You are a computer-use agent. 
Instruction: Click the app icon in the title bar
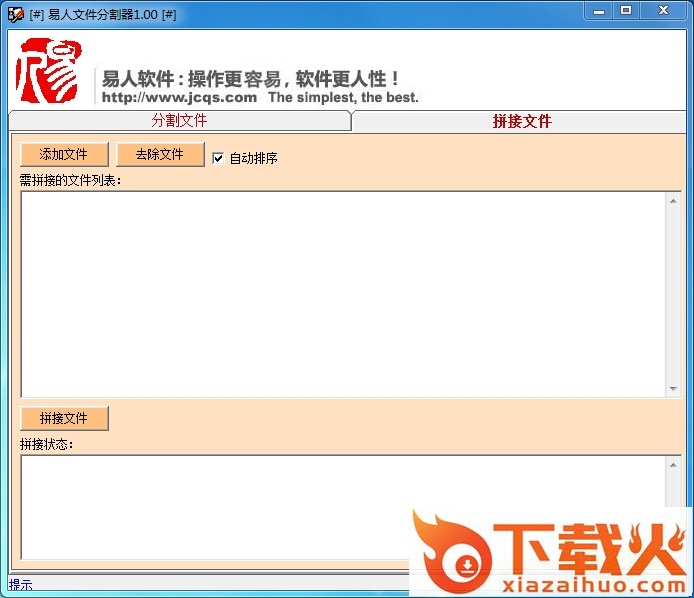[15, 15]
